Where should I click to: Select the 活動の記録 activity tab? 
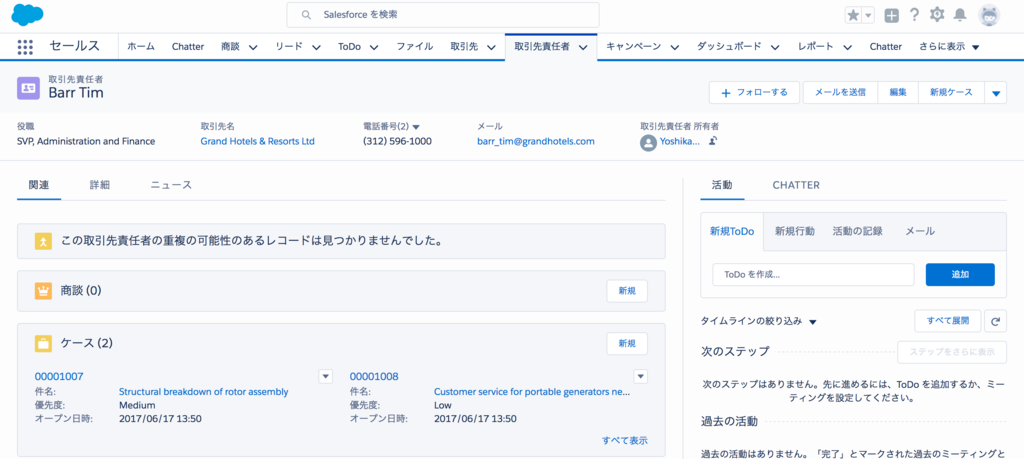(857, 231)
